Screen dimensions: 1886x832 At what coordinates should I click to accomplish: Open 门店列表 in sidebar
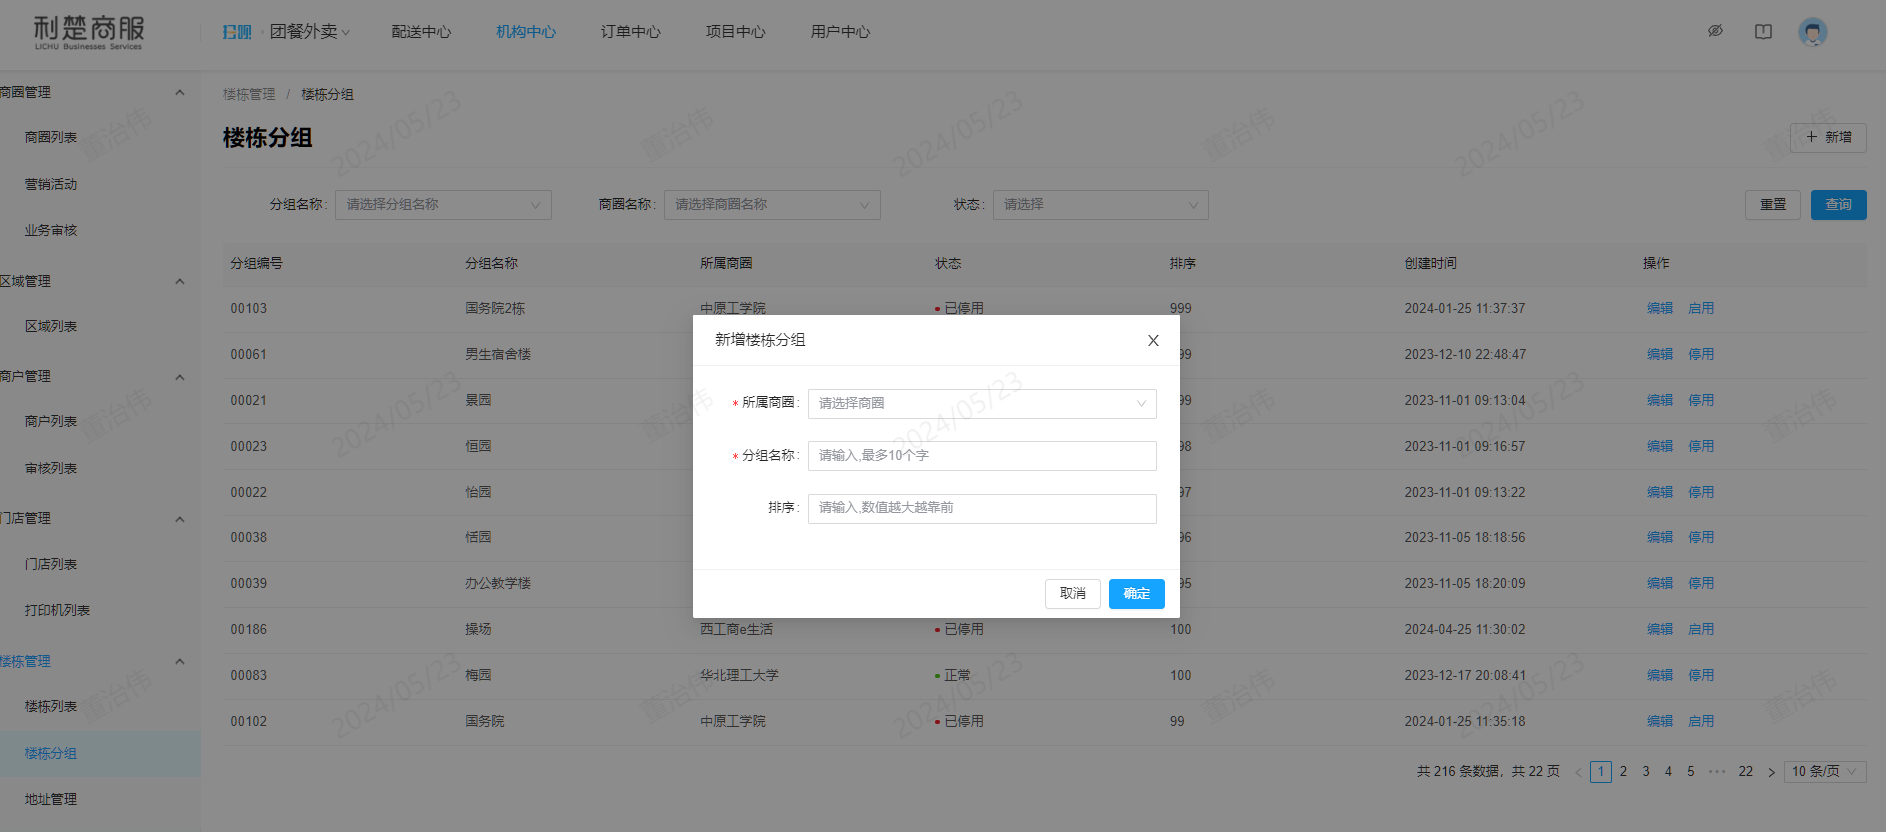tap(51, 564)
